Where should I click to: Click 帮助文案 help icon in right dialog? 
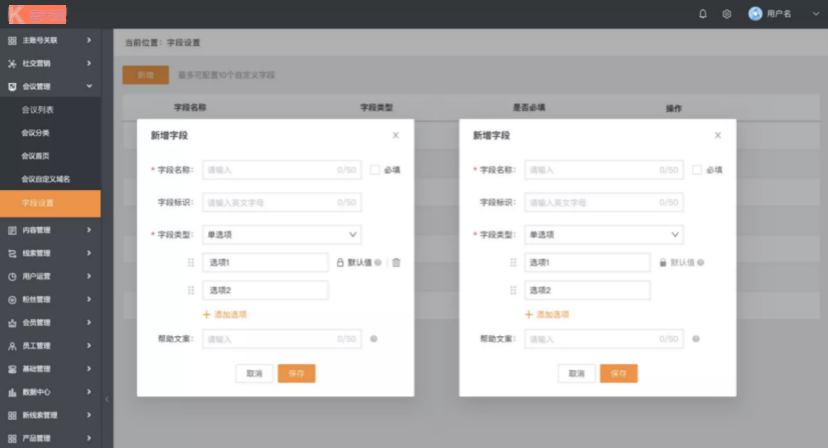click(x=695, y=339)
